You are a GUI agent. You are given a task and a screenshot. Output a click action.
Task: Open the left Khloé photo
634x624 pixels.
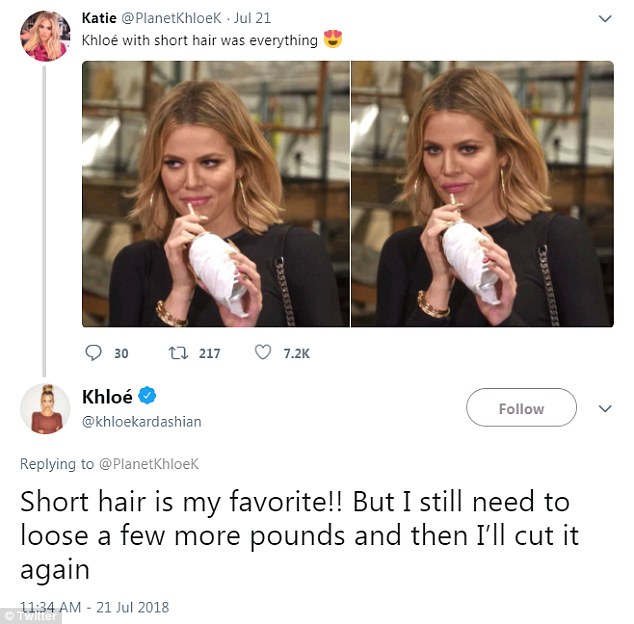pyautogui.click(x=216, y=194)
